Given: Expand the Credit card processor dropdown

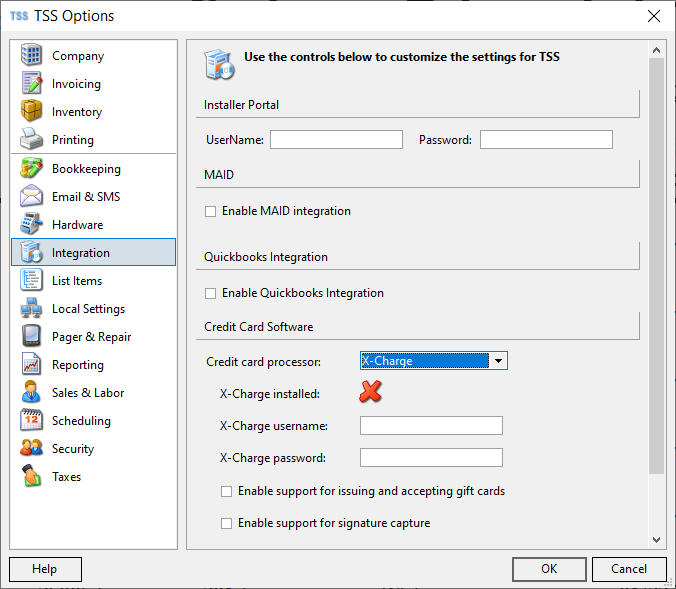Looking at the screenshot, I should (x=498, y=361).
